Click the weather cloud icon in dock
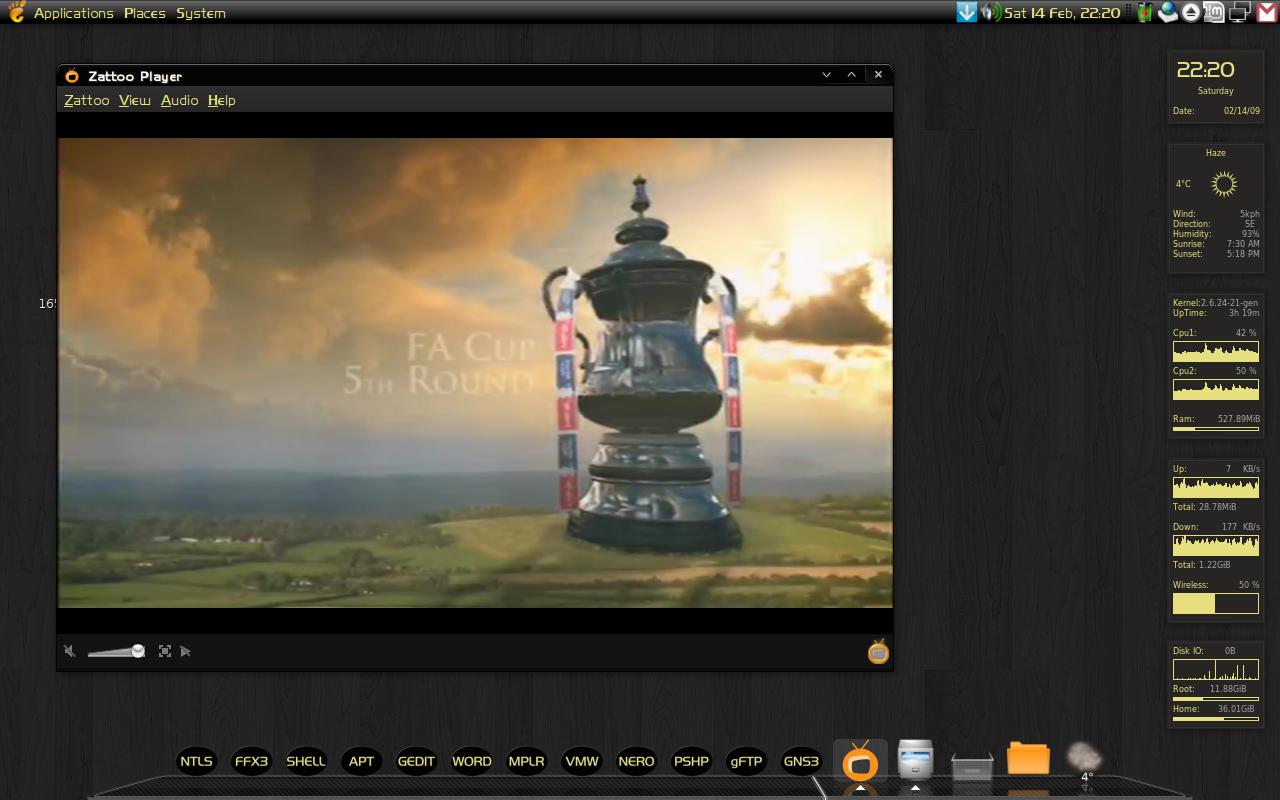 [1084, 759]
